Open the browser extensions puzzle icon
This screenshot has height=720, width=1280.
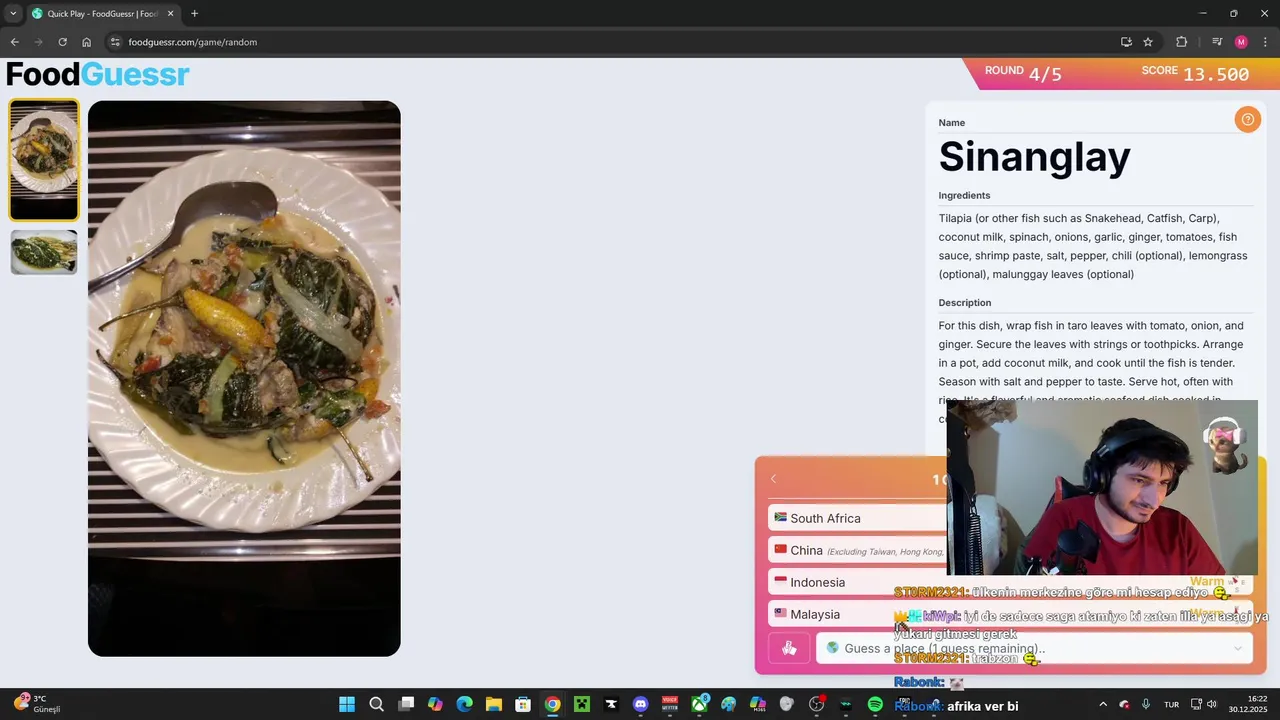1182,42
